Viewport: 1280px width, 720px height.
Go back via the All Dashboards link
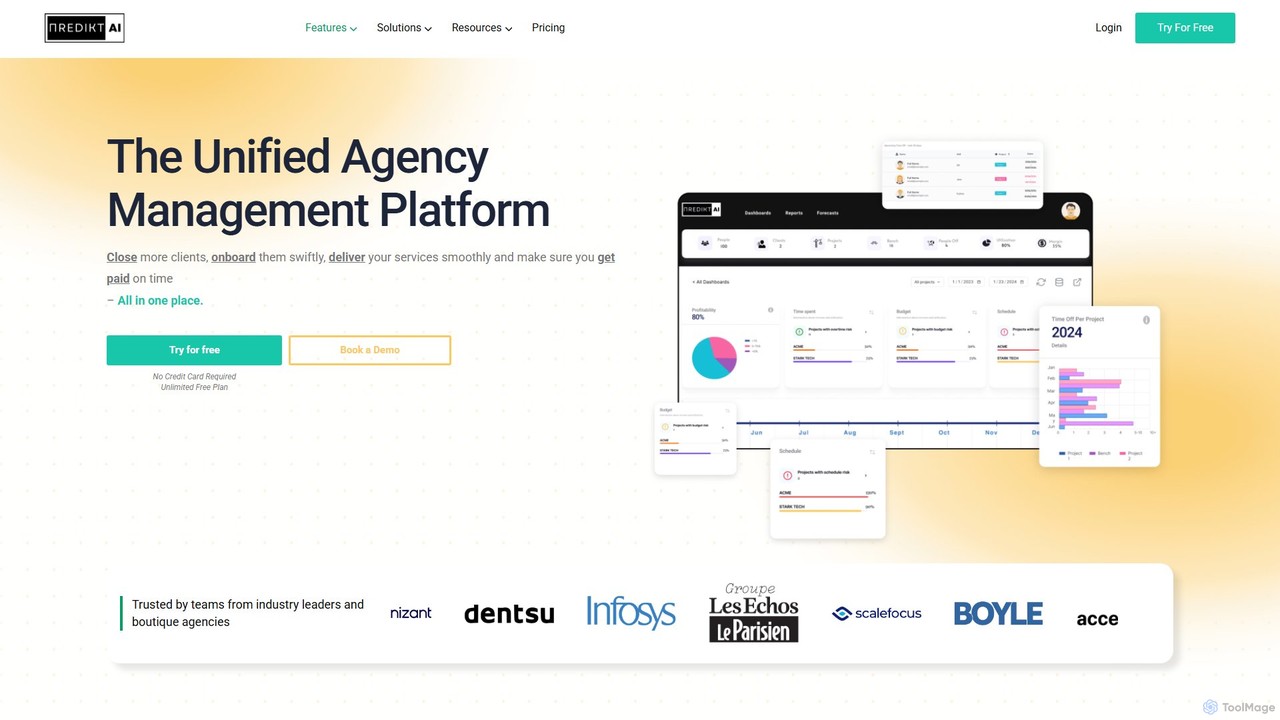711,283
